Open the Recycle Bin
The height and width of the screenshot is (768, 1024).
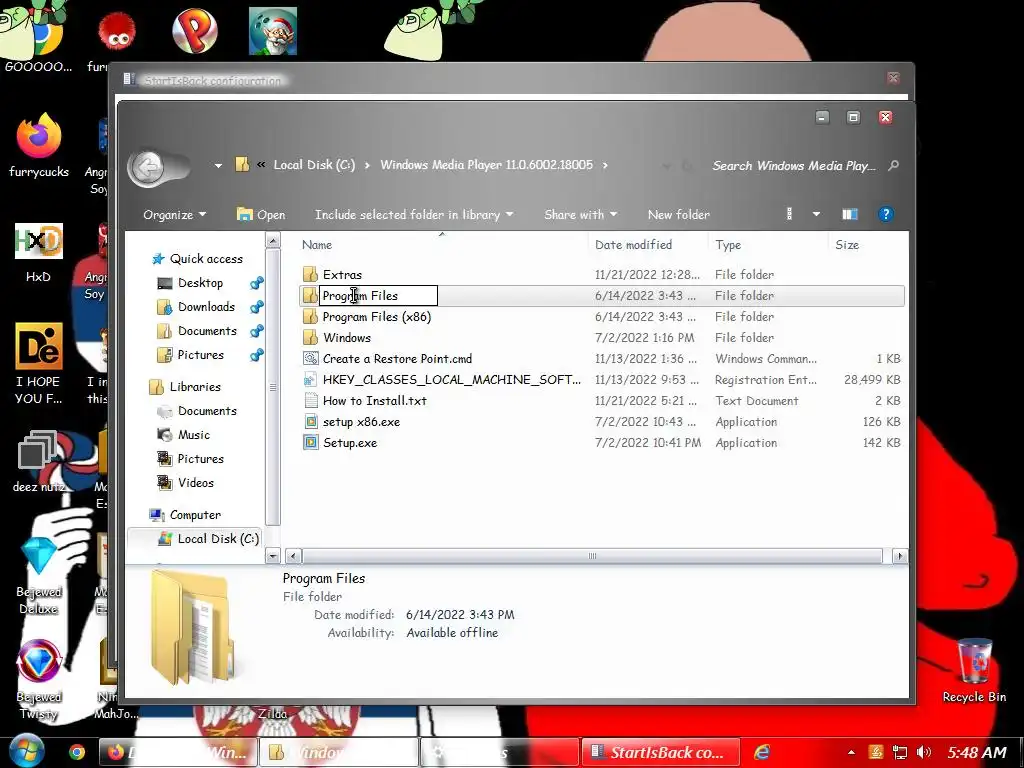click(974, 672)
